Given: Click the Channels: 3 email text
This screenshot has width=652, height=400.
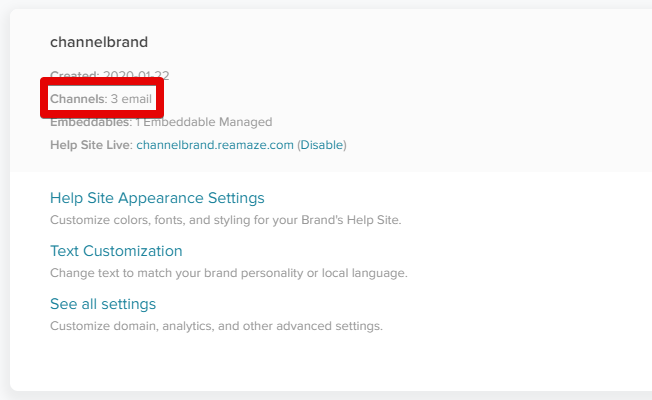Looking at the screenshot, I should 101,99.
